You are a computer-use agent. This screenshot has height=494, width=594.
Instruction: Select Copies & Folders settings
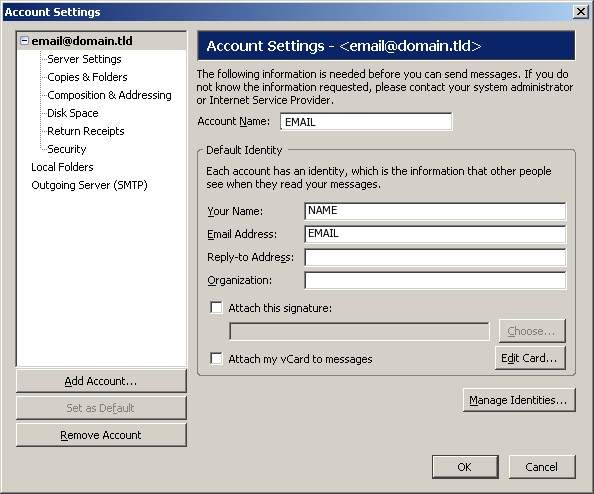click(x=87, y=77)
